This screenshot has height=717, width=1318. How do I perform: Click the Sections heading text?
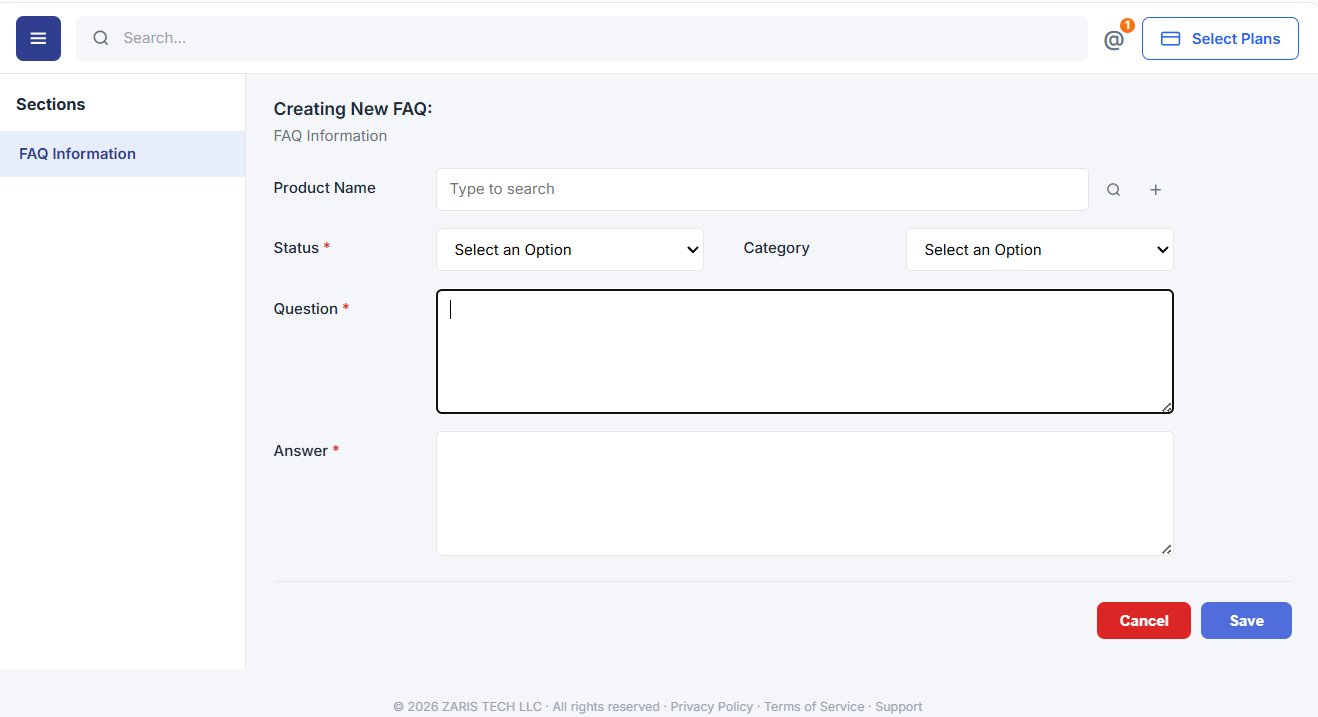coord(51,104)
